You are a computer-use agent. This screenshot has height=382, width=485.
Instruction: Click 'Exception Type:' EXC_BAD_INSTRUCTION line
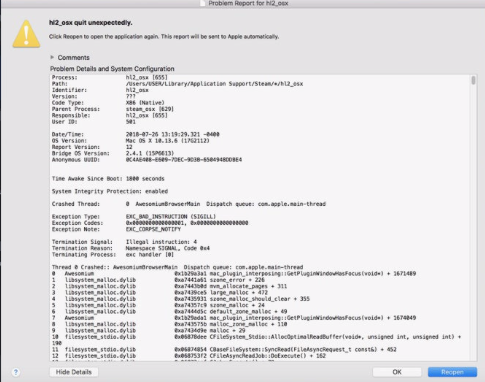(x=134, y=217)
